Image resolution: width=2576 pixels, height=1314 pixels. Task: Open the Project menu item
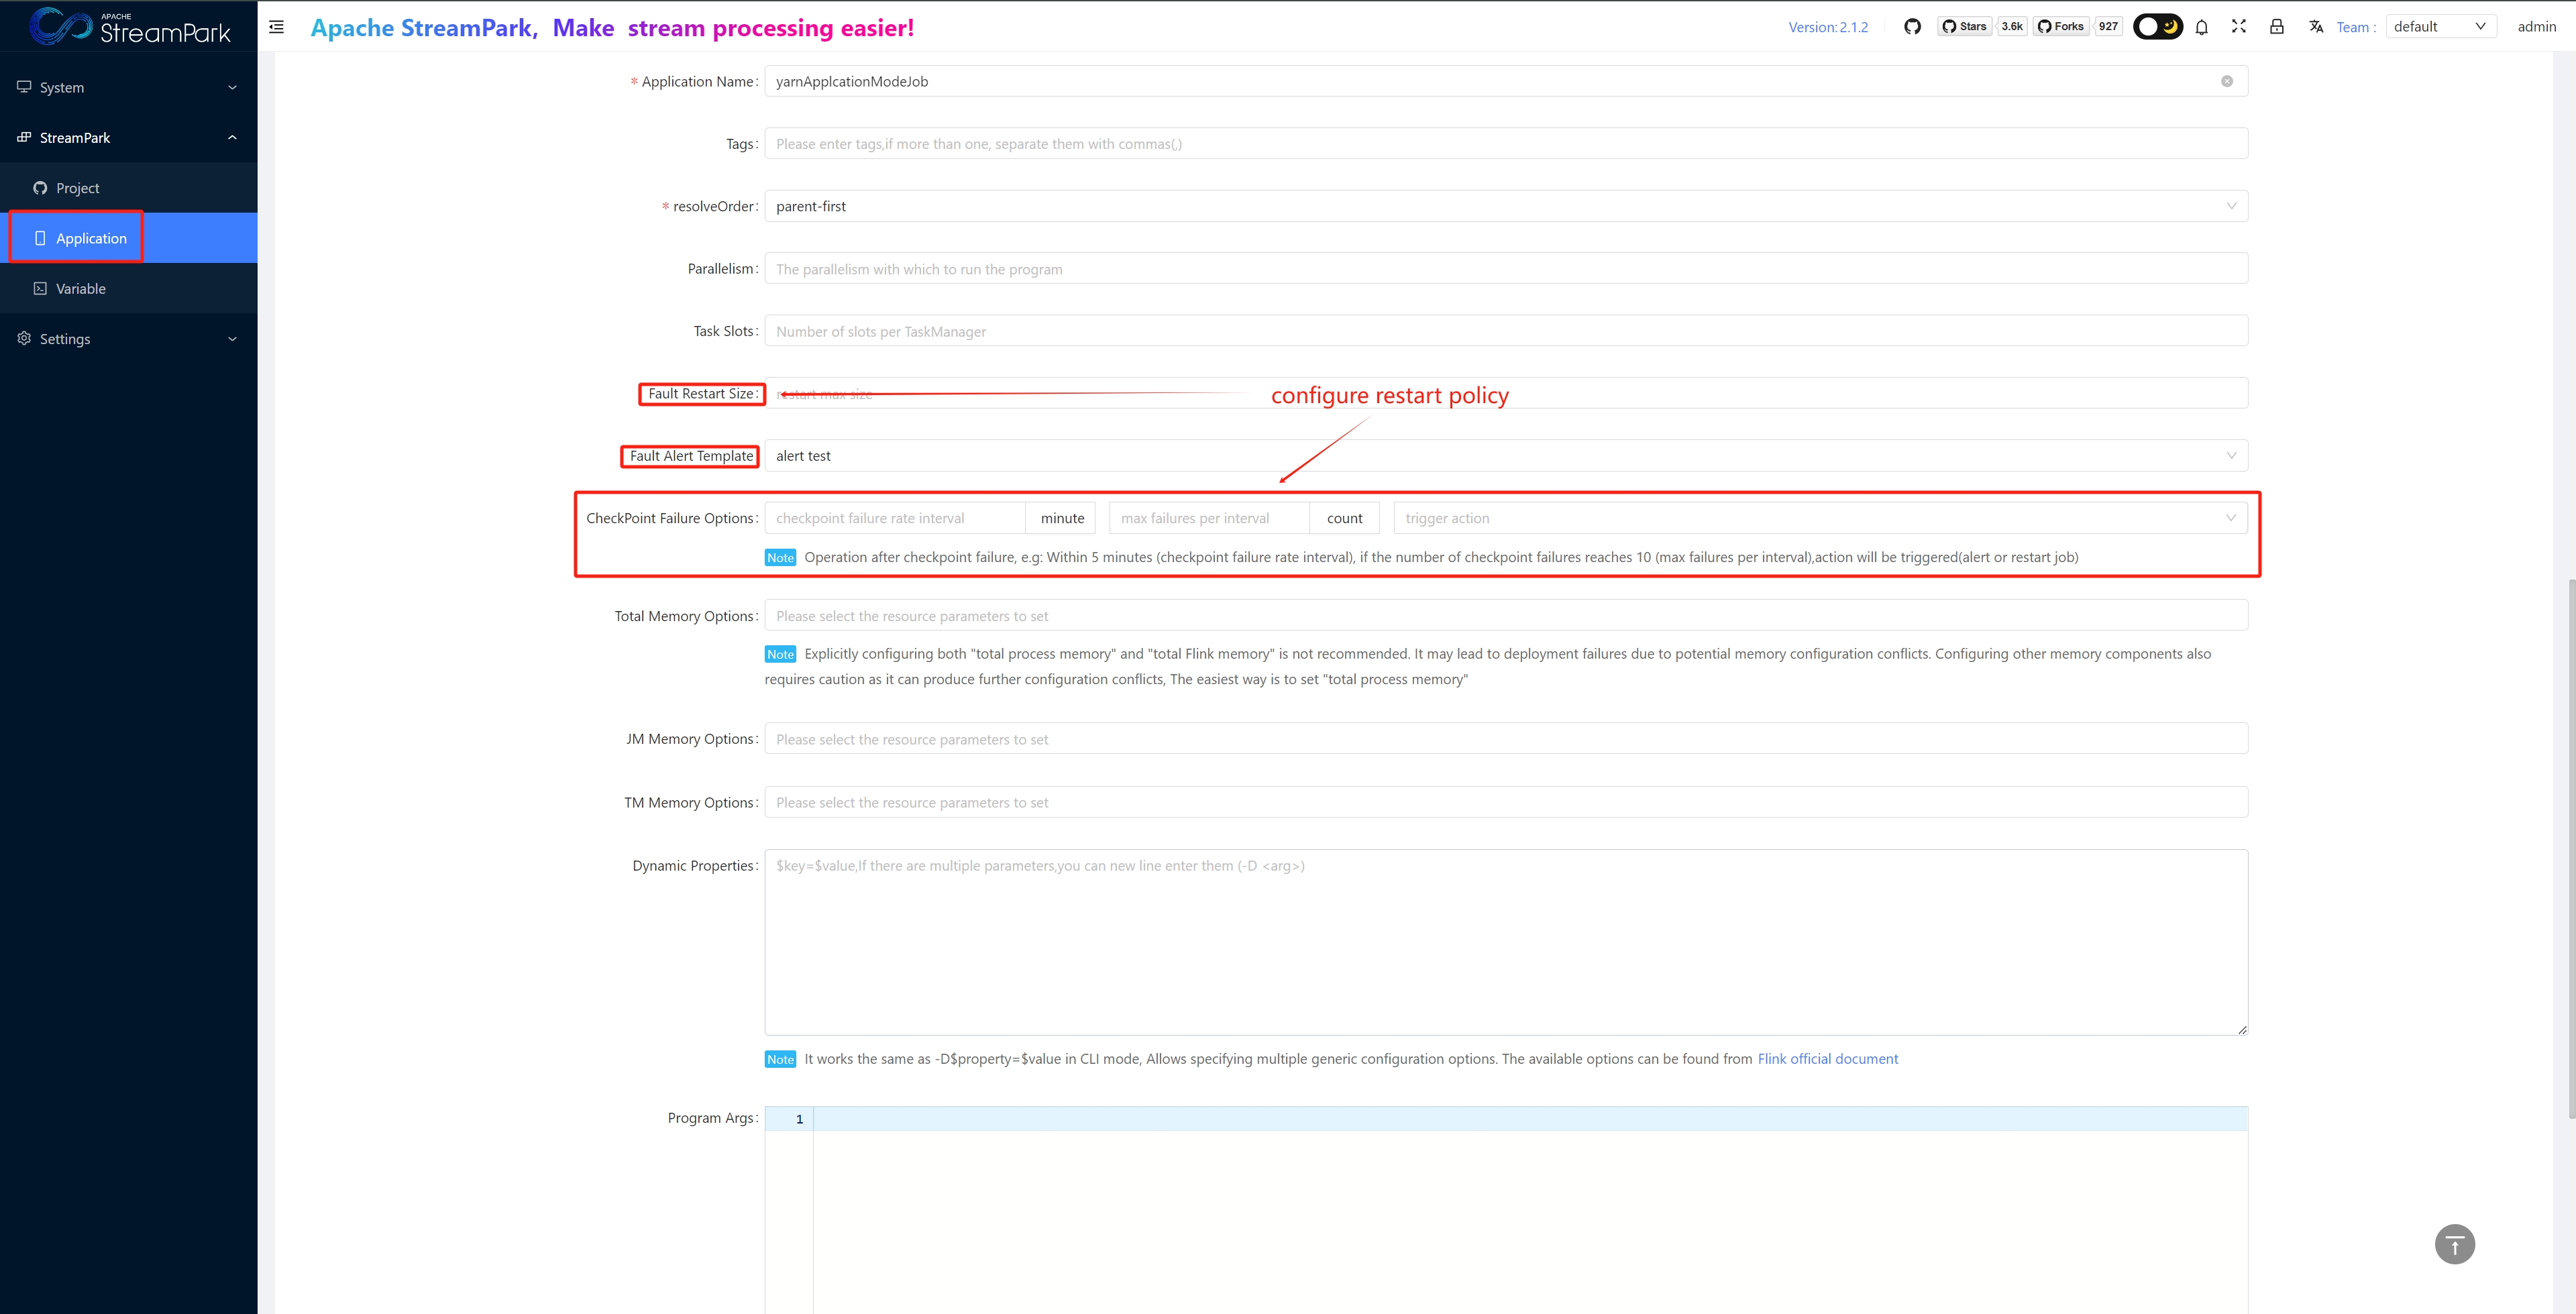tap(78, 188)
